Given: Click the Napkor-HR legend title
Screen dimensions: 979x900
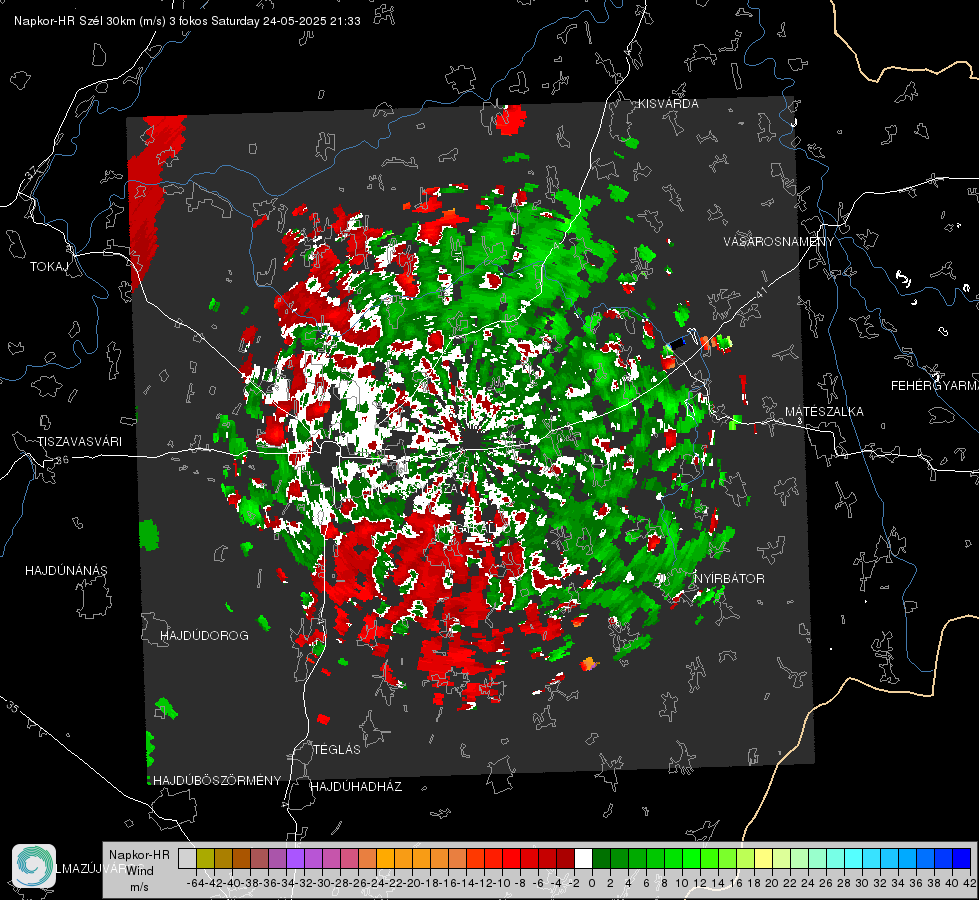Looking at the screenshot, I should [139, 855].
